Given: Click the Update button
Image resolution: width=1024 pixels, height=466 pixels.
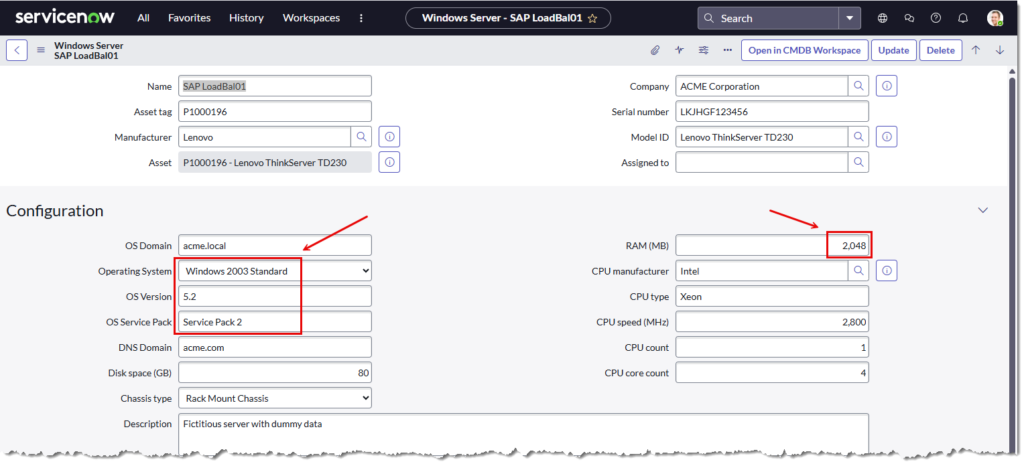Looking at the screenshot, I should [x=893, y=50].
